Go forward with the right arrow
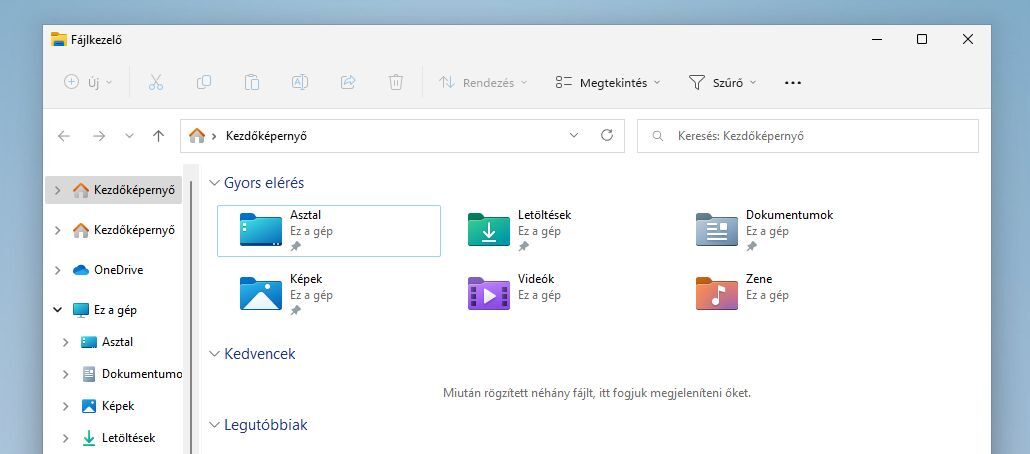Image resolution: width=1030 pixels, height=454 pixels. coord(99,136)
